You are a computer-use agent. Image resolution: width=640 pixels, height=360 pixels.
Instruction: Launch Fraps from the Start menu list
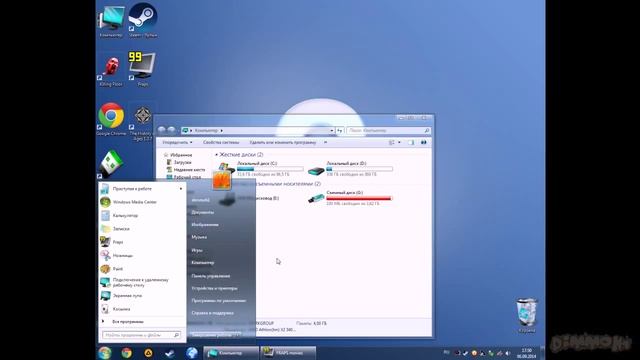[142, 242]
